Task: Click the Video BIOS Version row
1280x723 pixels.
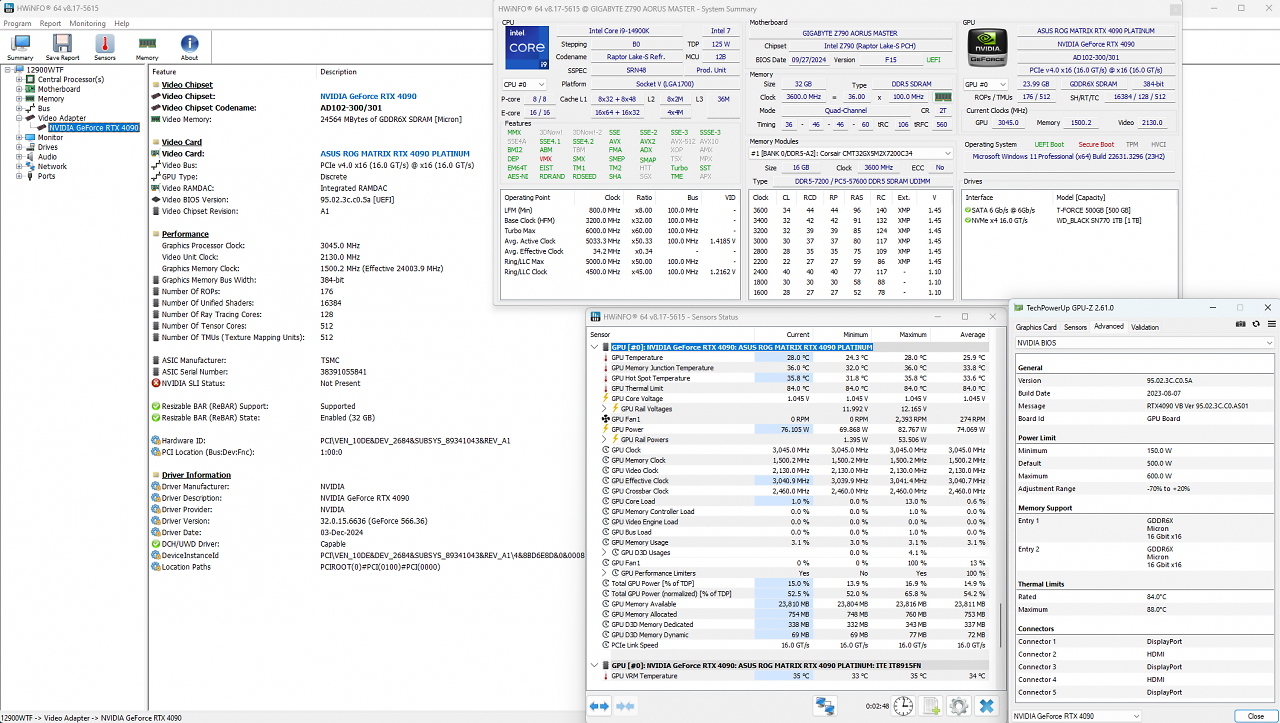Action: (x=367, y=199)
